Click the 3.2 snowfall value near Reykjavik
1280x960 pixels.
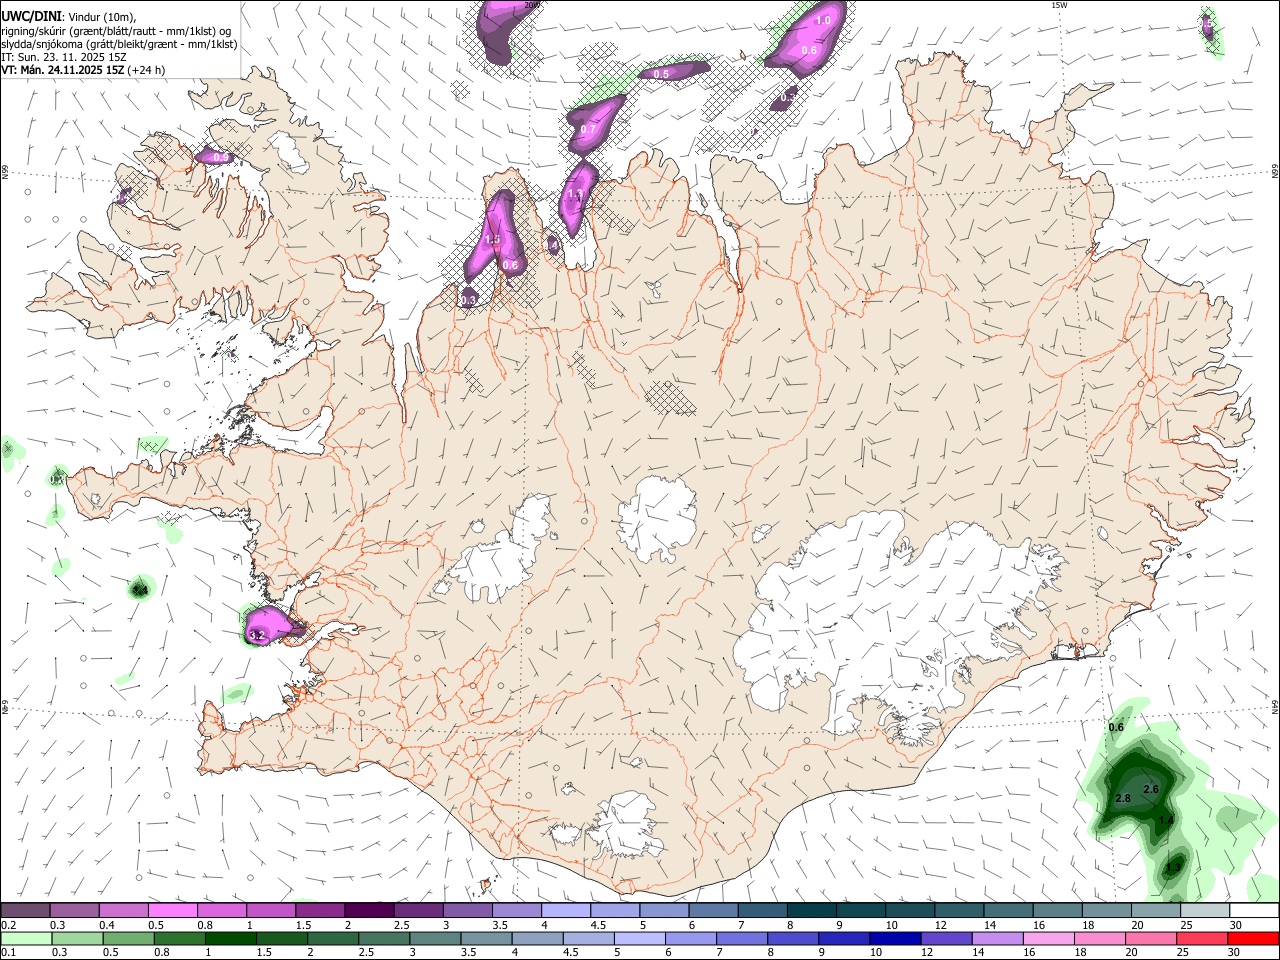tap(257, 635)
